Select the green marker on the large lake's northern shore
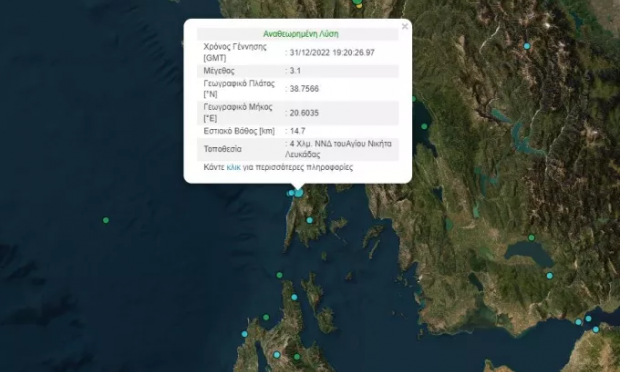The image size is (620, 372). (531, 238)
